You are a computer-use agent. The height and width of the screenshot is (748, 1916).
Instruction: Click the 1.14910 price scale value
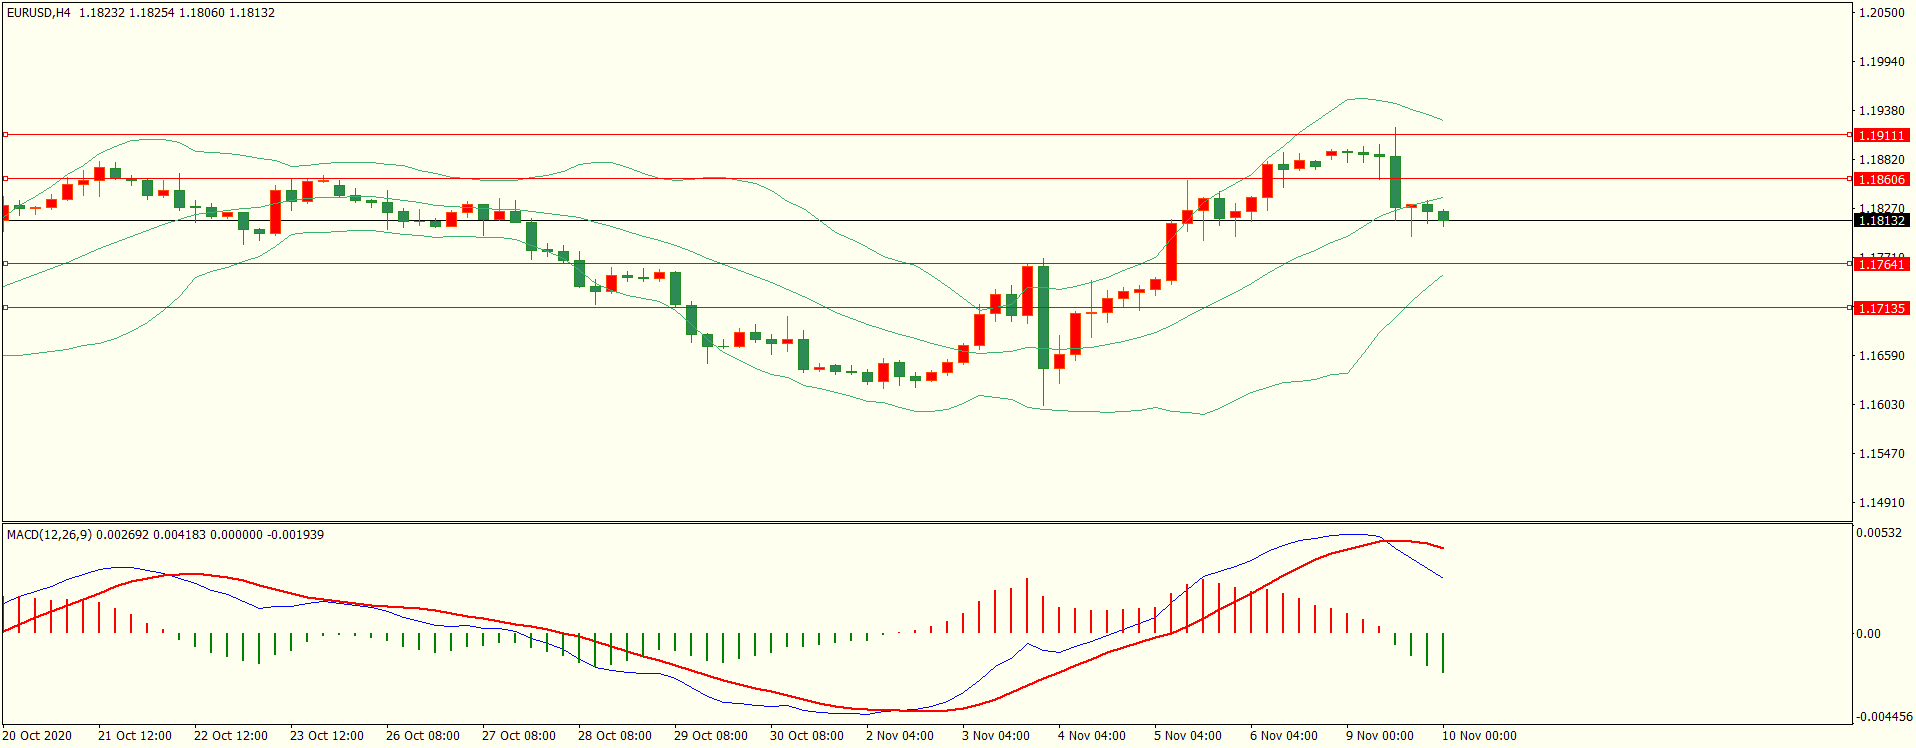[1881, 503]
